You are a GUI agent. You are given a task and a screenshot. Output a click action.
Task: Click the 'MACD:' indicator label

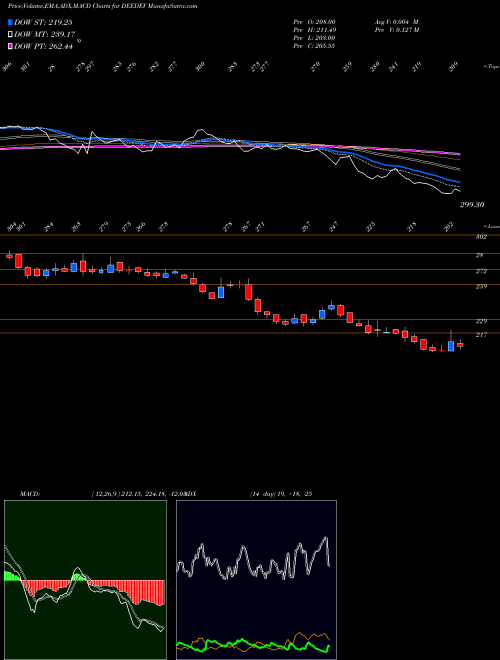[29, 494]
